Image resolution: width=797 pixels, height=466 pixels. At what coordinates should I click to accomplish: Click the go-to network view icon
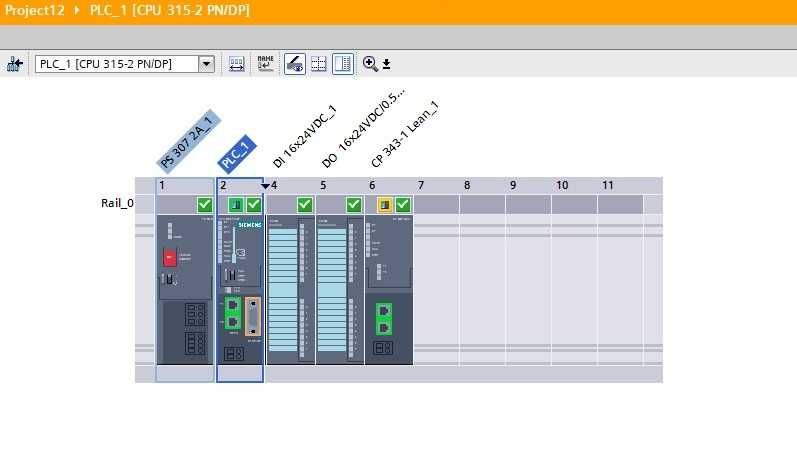(x=15, y=64)
